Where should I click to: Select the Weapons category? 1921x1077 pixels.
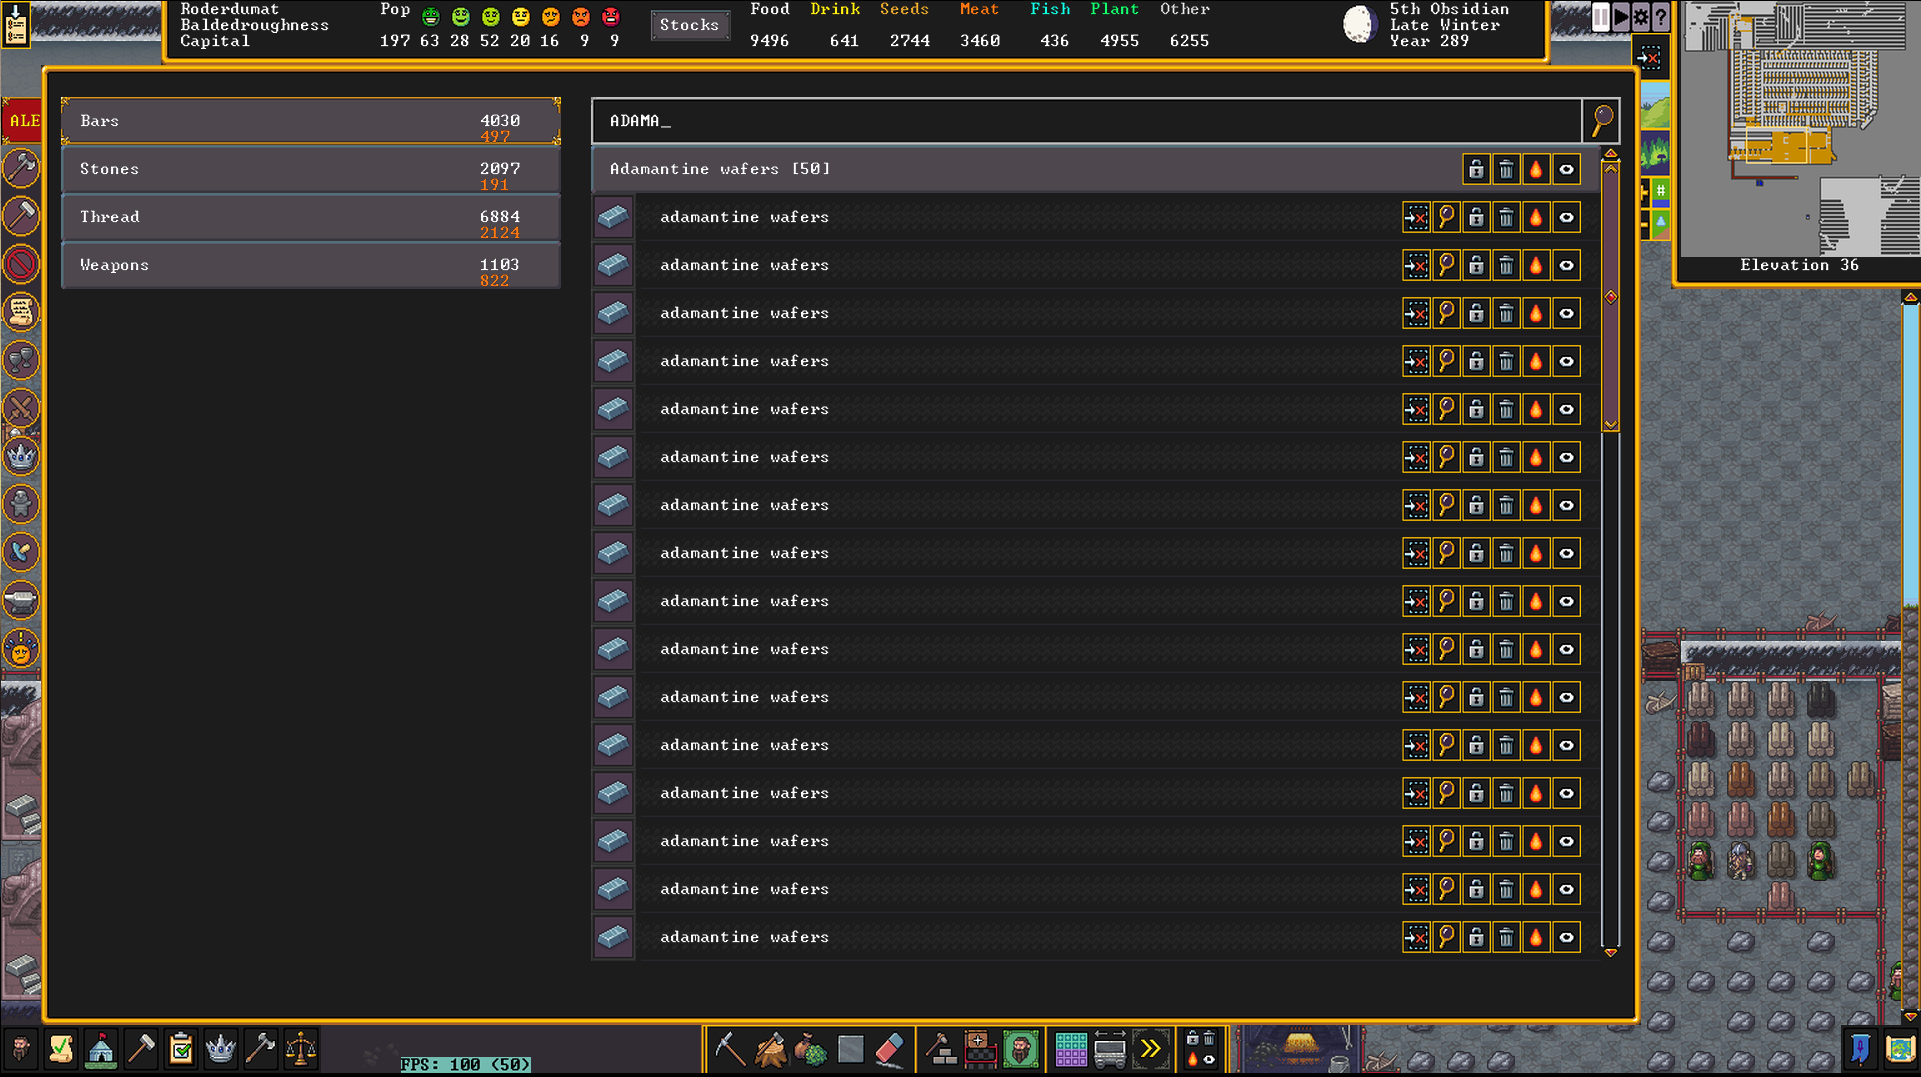[311, 265]
